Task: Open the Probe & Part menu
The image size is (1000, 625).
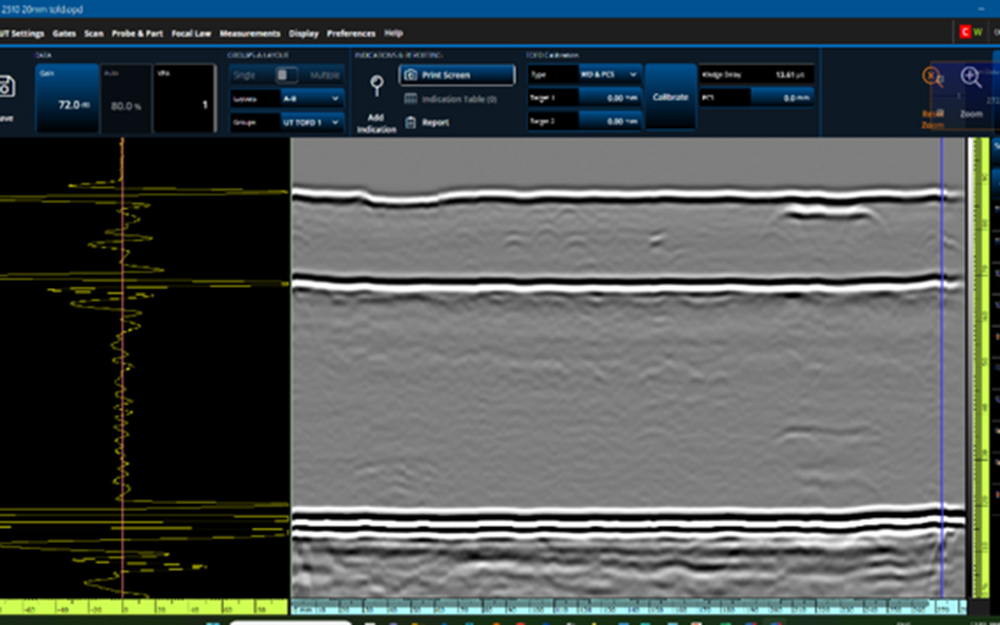Action: (137, 33)
